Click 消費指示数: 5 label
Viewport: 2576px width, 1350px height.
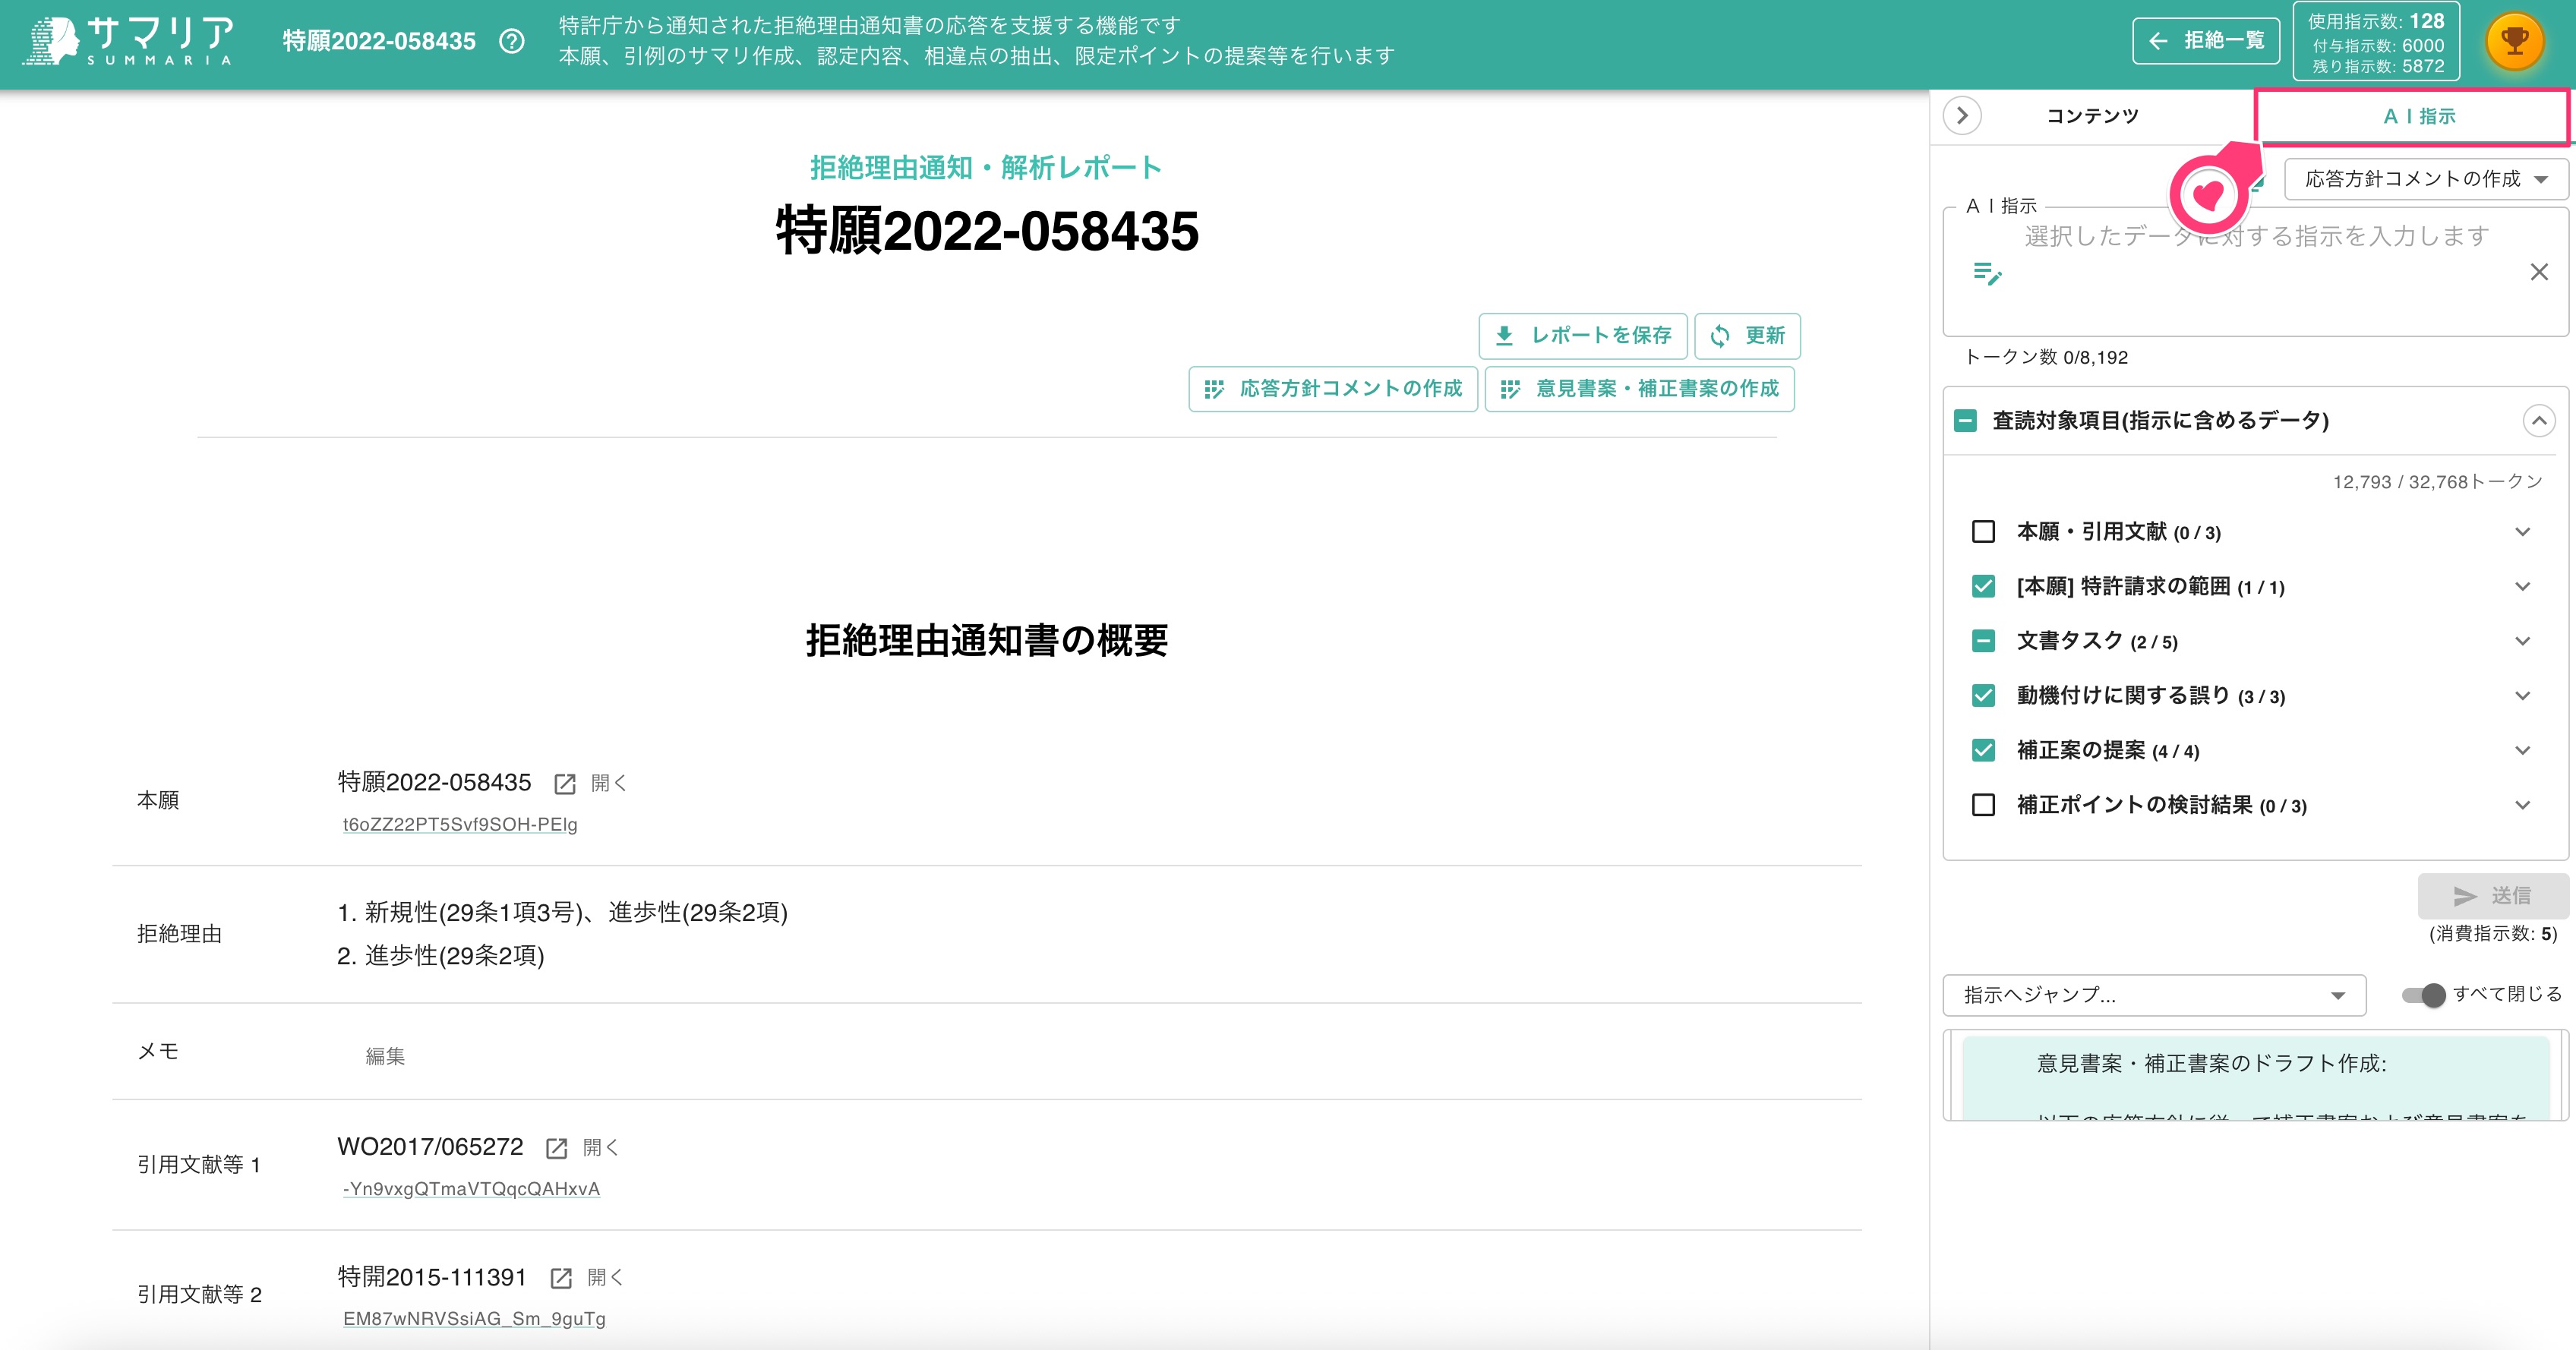2493,934
